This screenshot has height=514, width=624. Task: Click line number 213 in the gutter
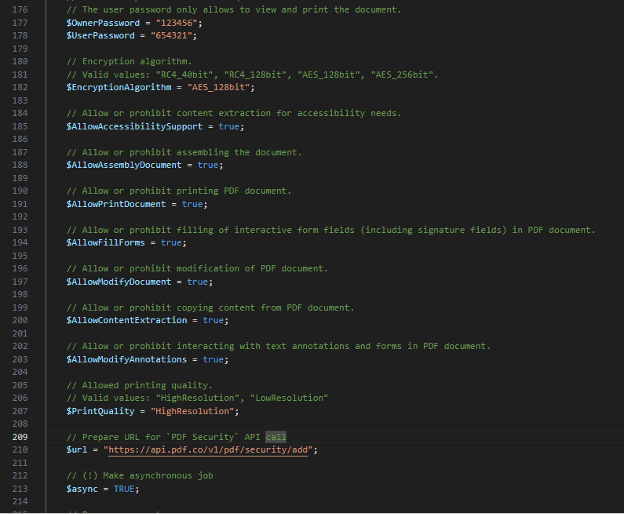pos(20,489)
